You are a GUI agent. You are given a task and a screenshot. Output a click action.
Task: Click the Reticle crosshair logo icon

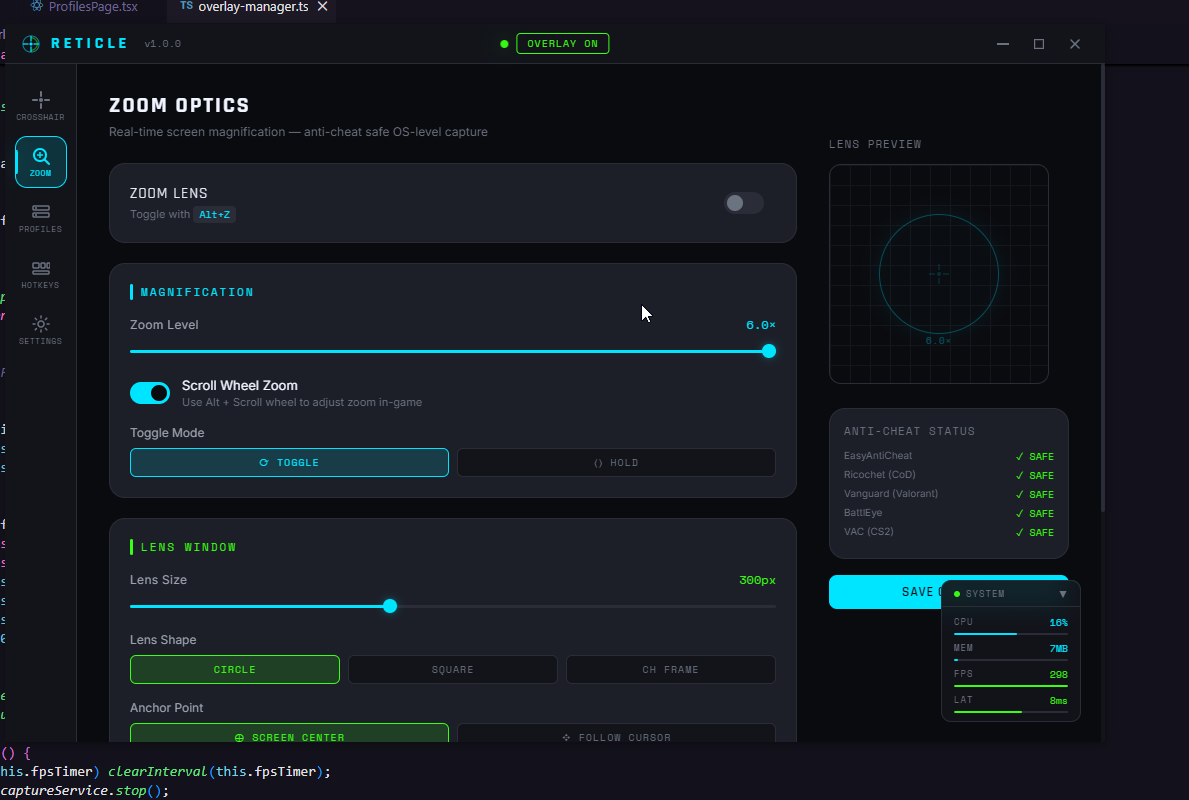click(31, 44)
